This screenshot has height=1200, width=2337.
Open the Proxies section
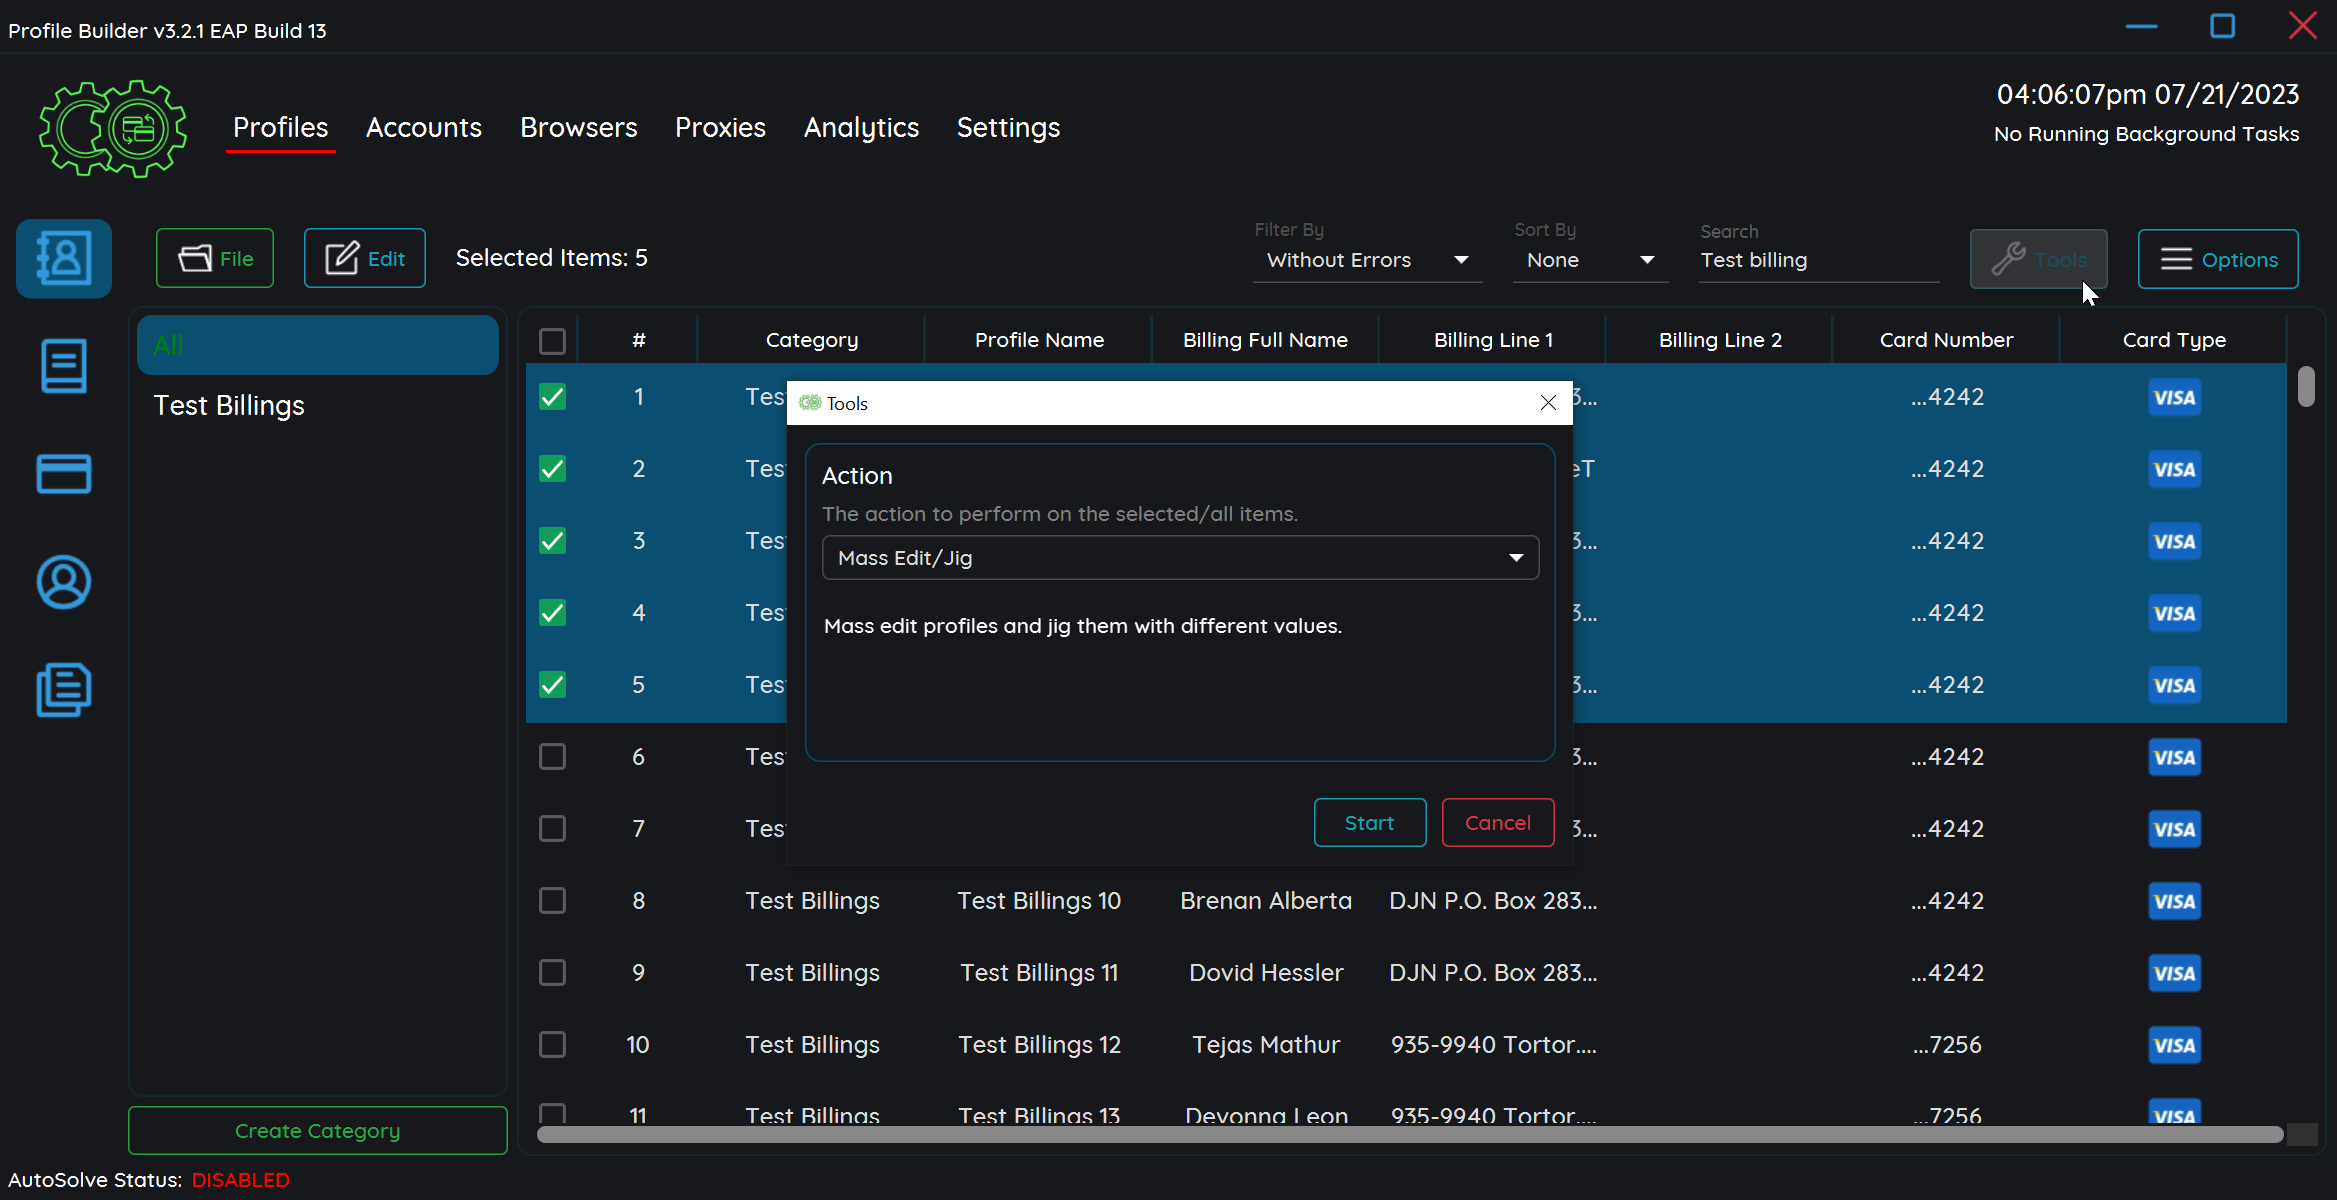coord(720,128)
